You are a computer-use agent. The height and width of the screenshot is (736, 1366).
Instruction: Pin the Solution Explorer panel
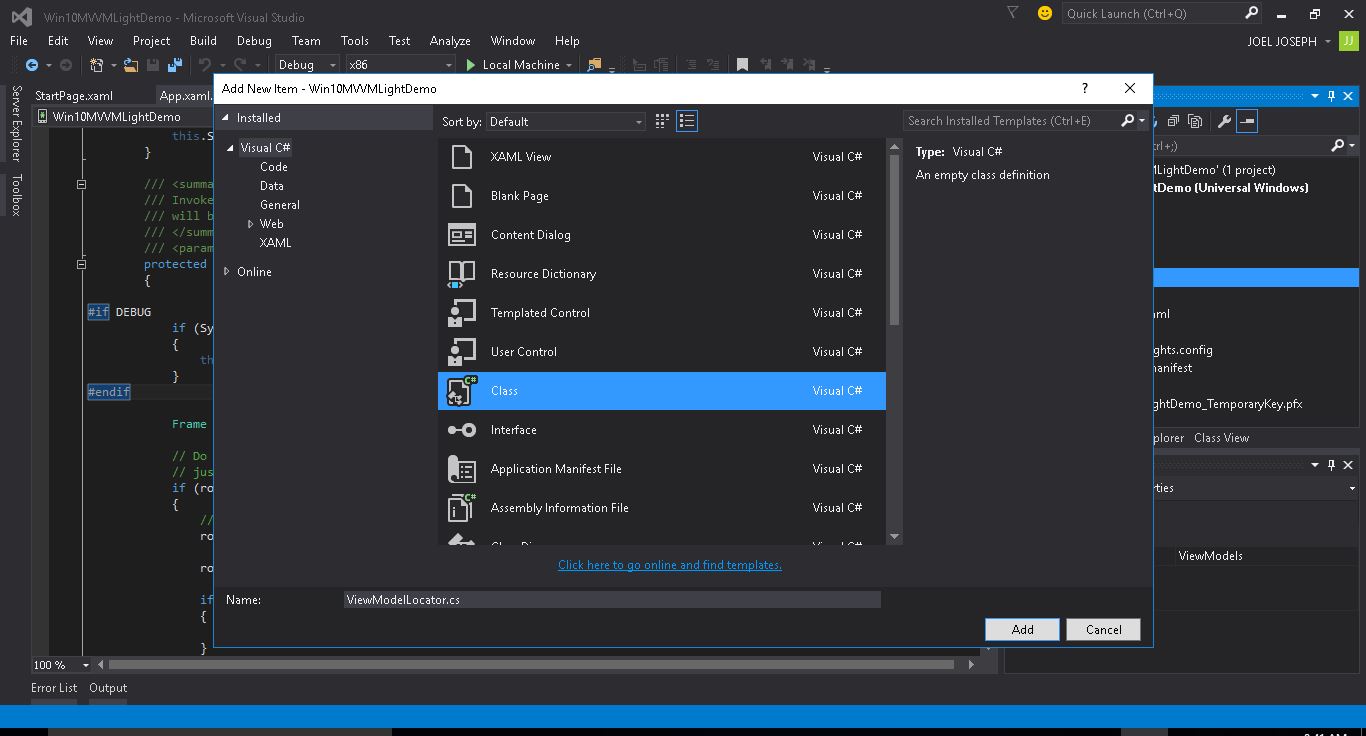coord(1331,96)
